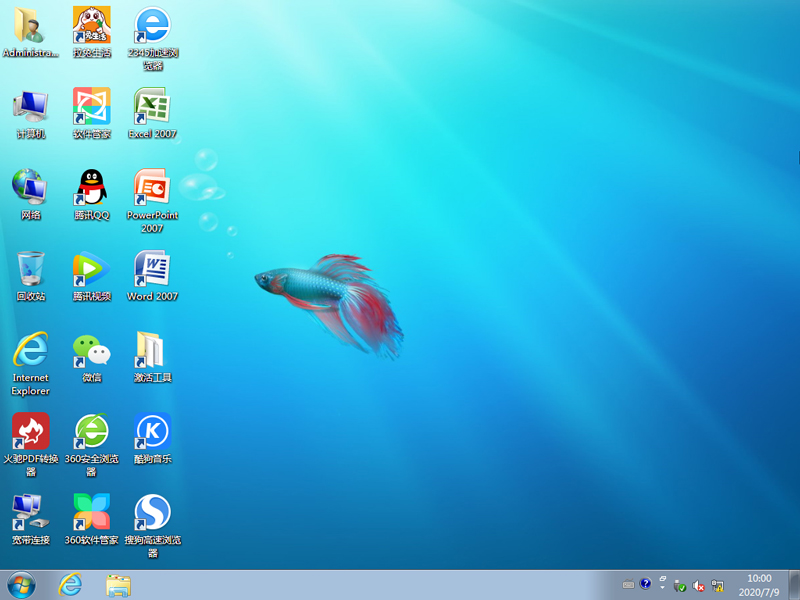
Task: Click the WeChat (微信) desktop icon
Action: point(91,350)
